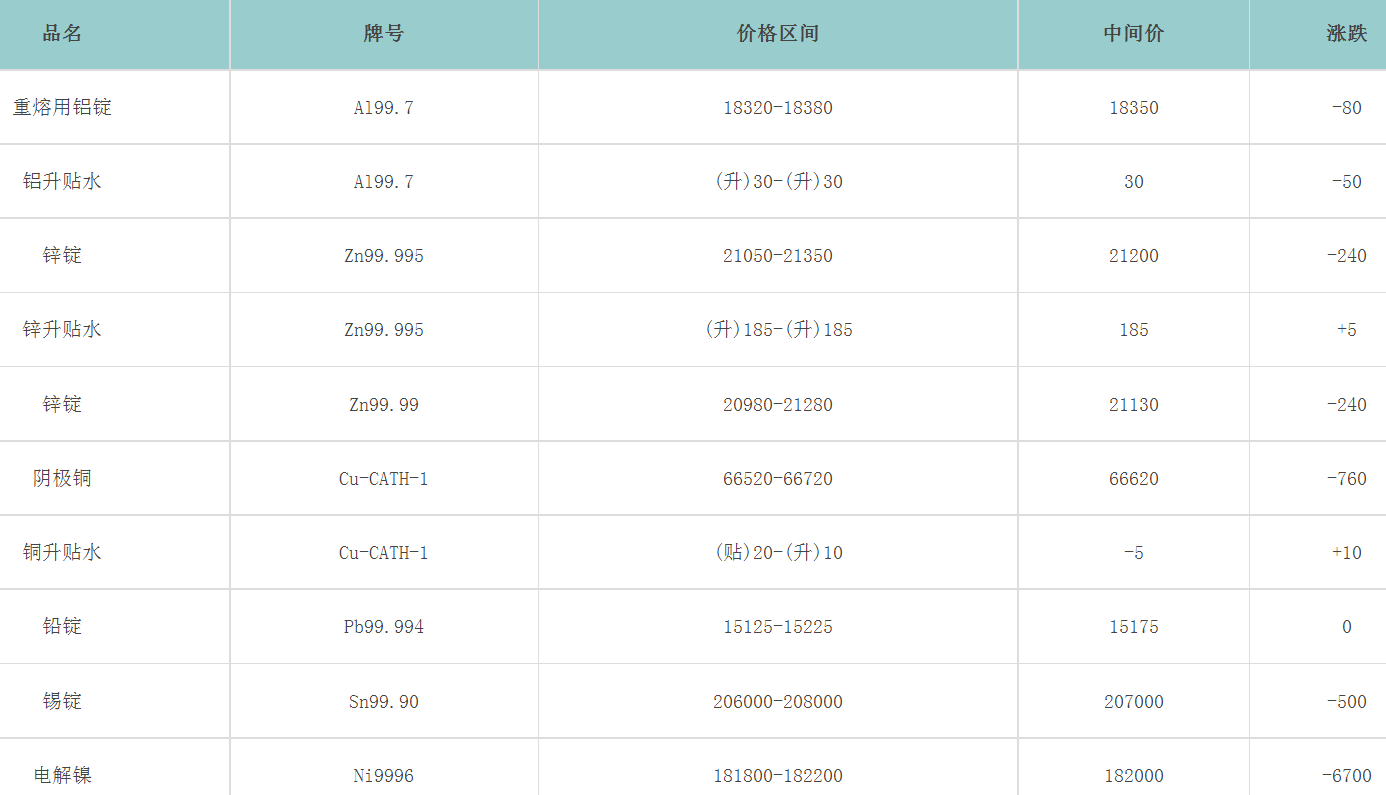Click the 66520-66720 price range cell
Screen dimensions: 1386x795
(x=778, y=479)
